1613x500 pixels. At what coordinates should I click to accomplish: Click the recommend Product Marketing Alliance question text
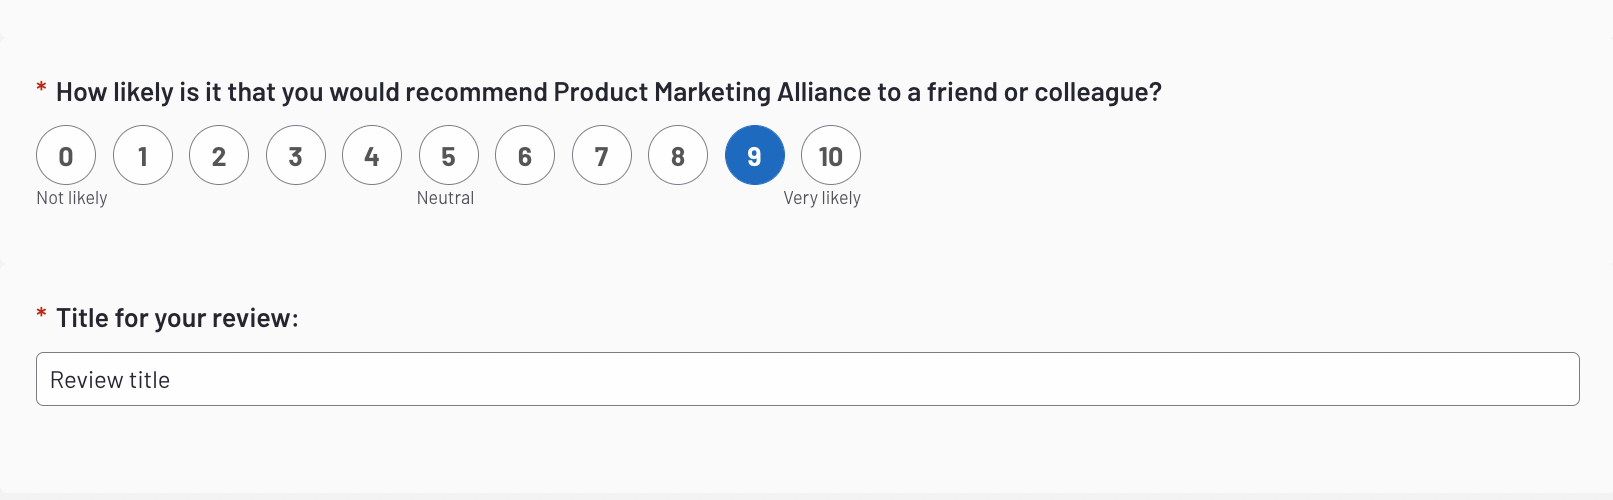[x=608, y=92]
